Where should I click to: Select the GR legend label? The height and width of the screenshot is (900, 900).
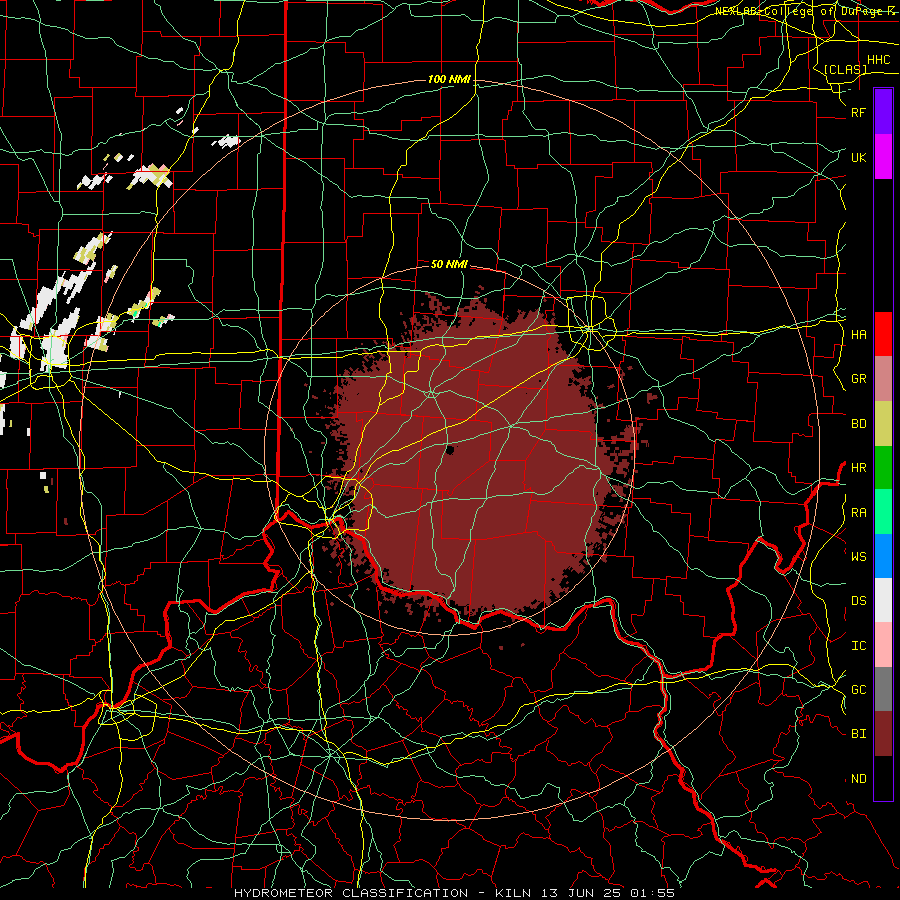tap(858, 379)
